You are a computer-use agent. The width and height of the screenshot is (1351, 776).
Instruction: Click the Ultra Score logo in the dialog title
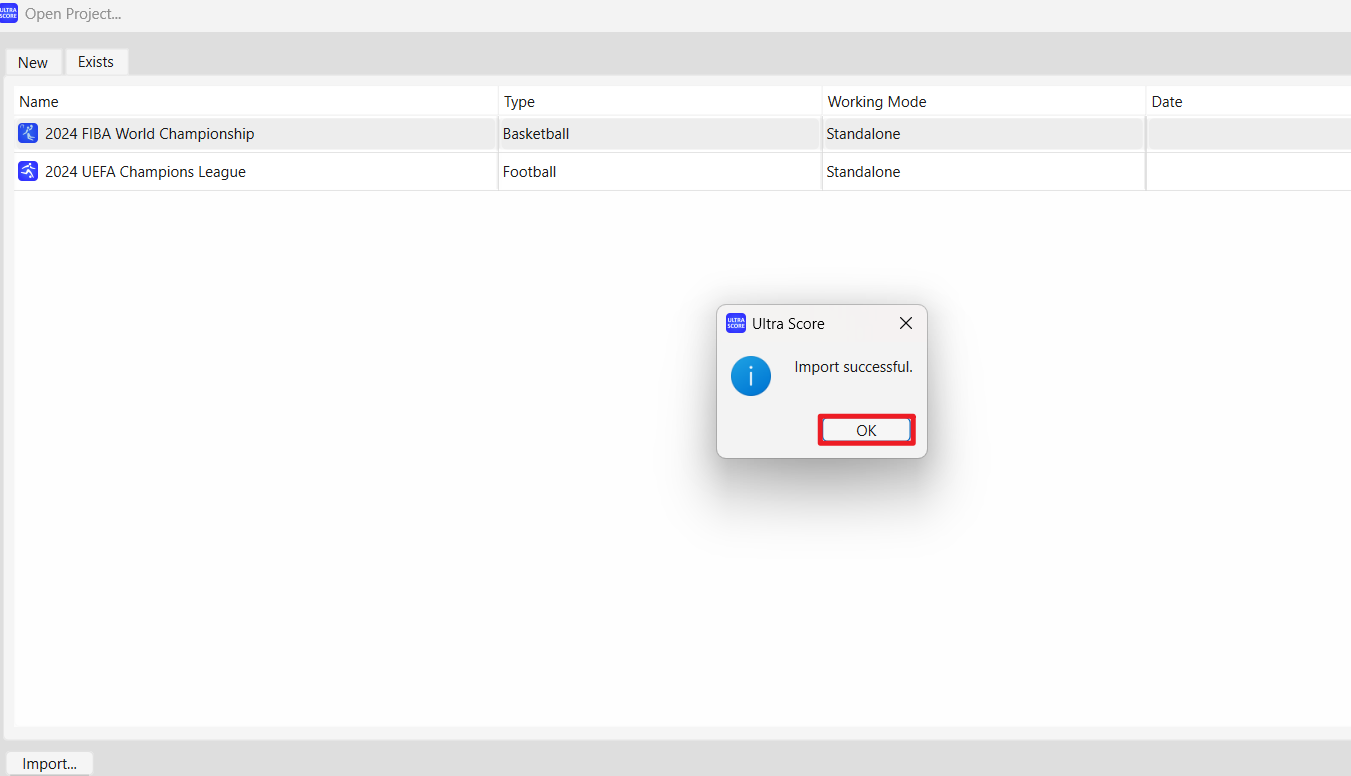point(736,323)
